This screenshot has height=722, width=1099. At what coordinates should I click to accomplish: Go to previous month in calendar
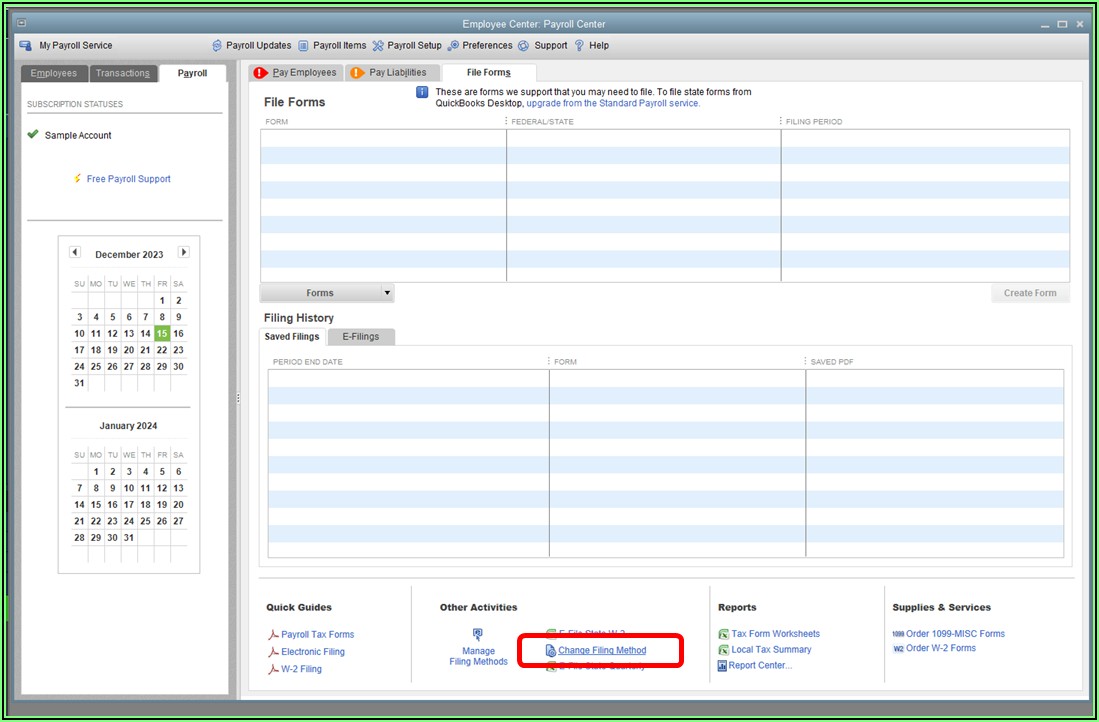pos(75,253)
